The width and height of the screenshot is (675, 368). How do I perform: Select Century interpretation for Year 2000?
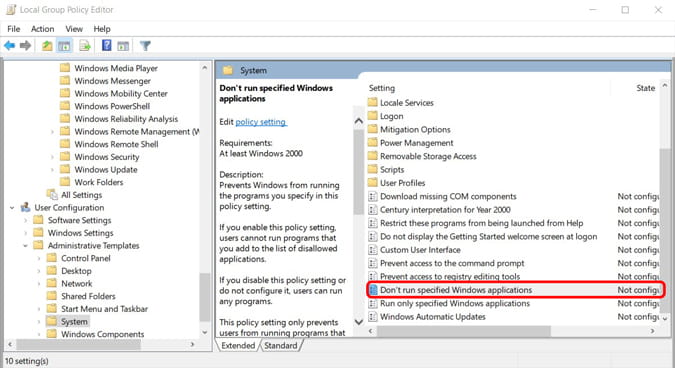coord(445,210)
